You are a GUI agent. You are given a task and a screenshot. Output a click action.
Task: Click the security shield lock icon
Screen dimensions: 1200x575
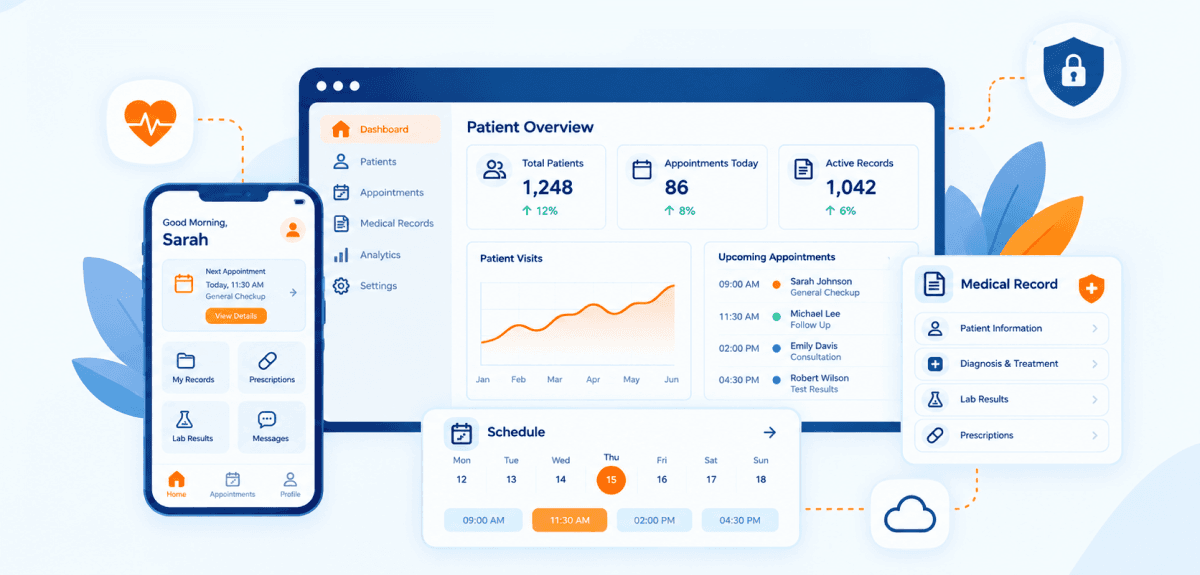tap(1072, 71)
